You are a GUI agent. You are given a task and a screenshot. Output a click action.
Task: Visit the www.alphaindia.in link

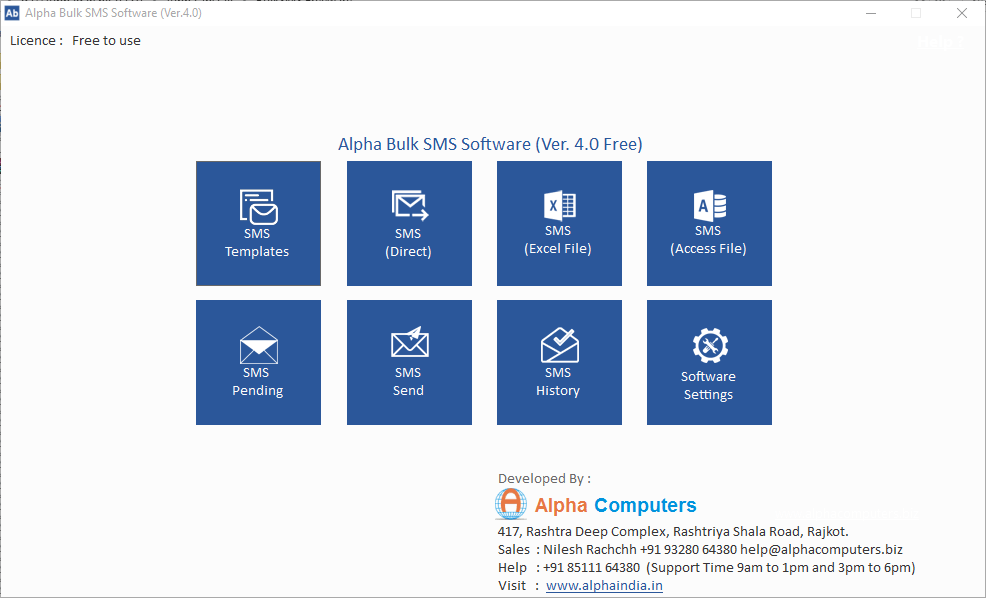[604, 586]
